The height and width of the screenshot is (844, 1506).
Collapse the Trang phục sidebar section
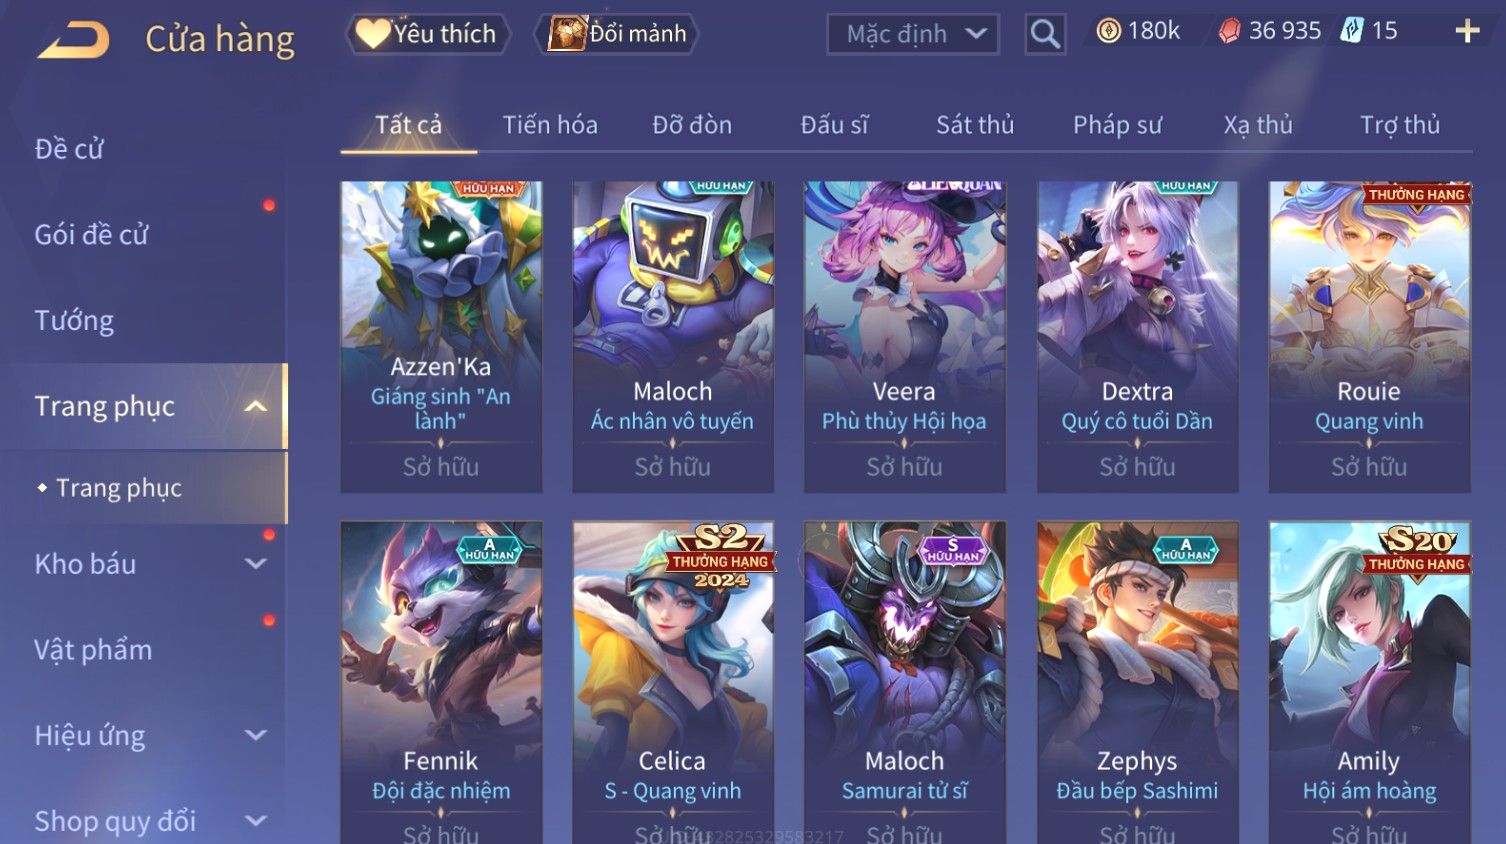tap(256, 406)
